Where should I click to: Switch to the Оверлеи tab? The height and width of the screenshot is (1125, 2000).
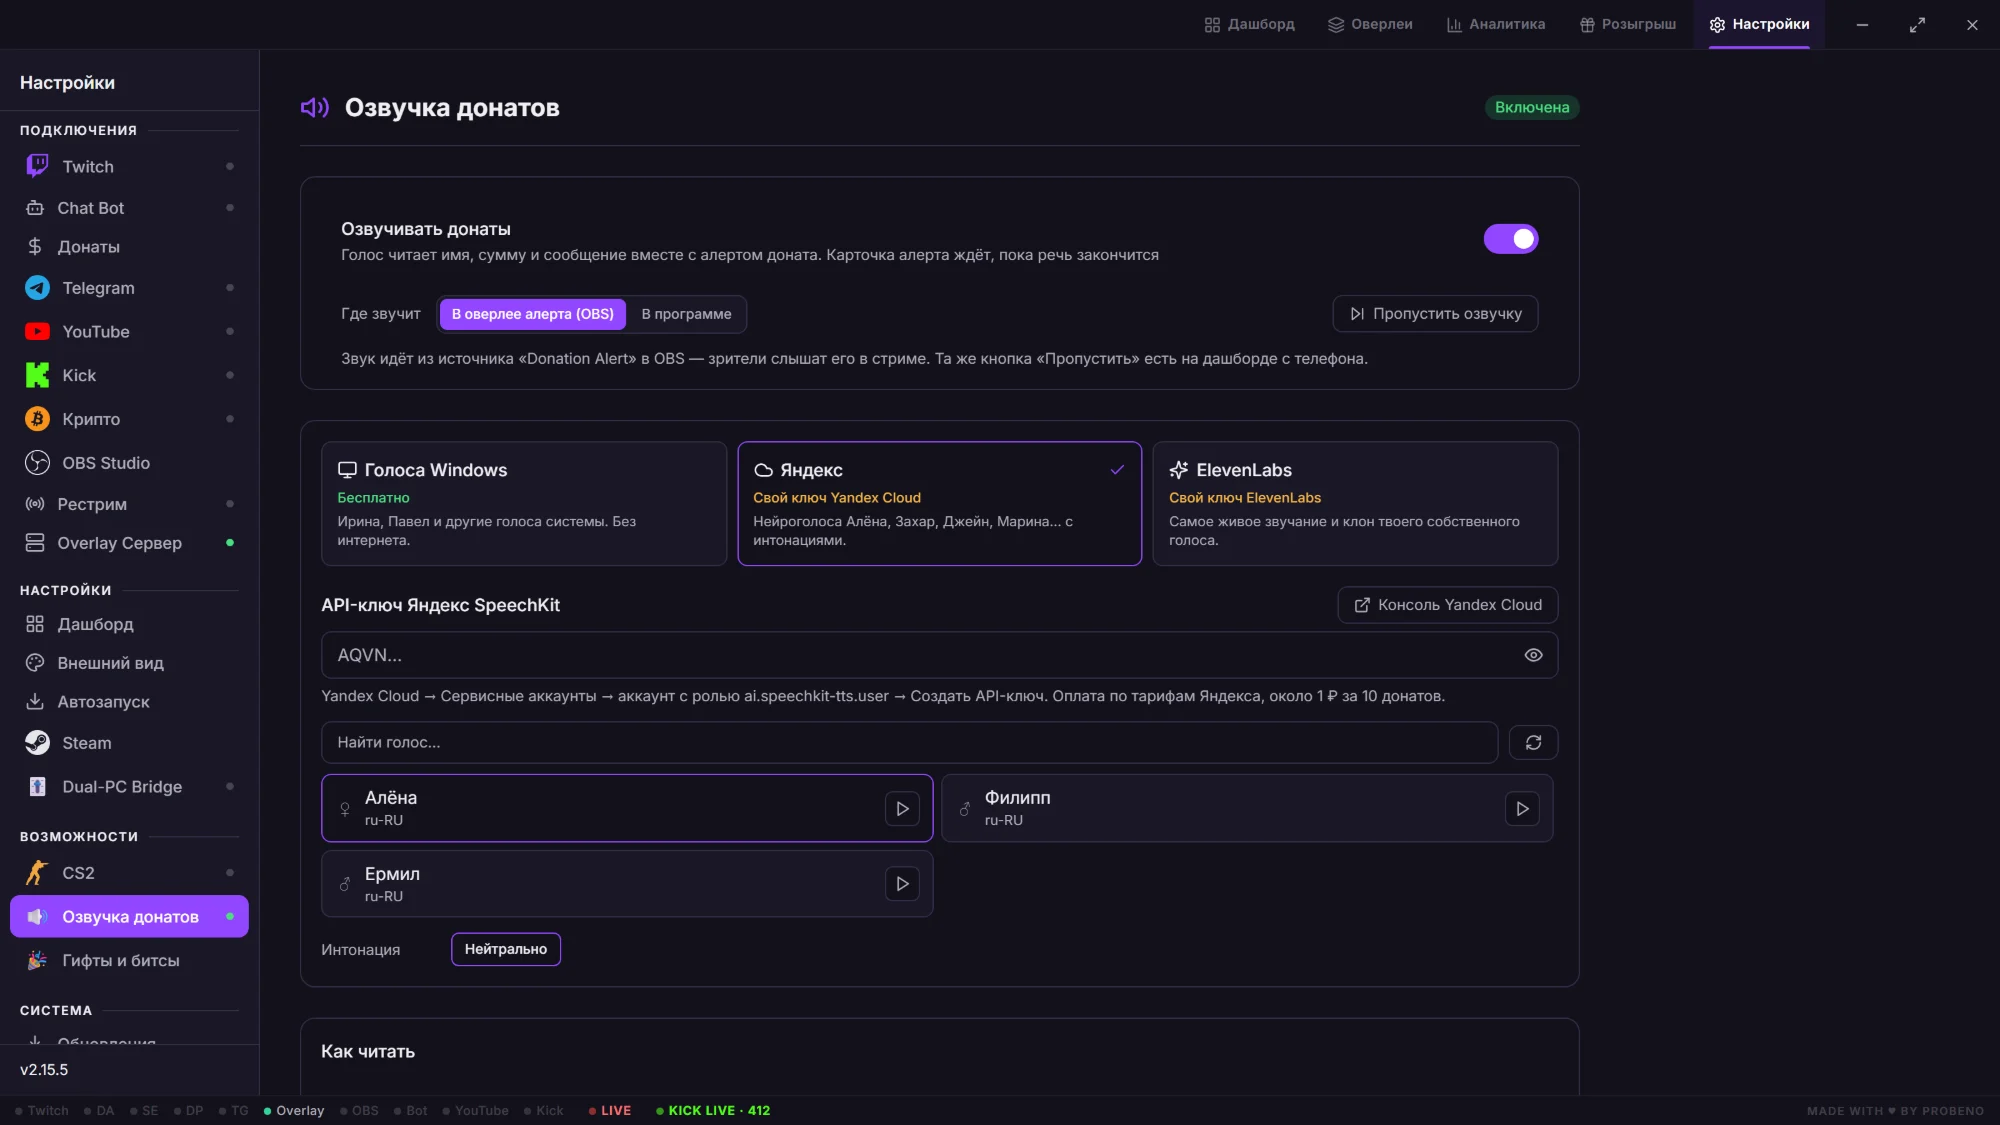pos(1370,24)
